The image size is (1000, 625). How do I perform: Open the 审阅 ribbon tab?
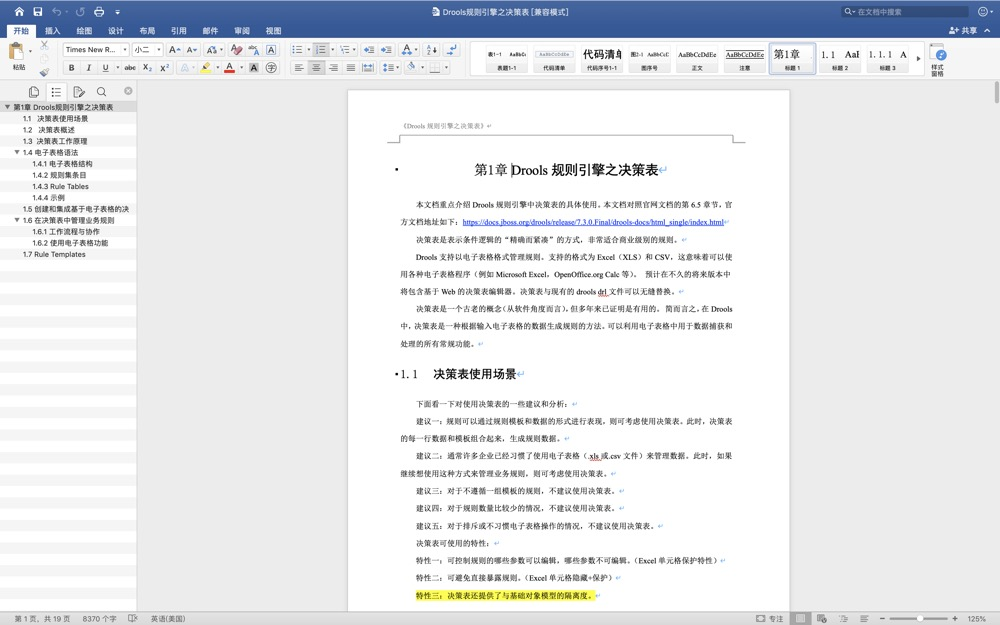242,31
